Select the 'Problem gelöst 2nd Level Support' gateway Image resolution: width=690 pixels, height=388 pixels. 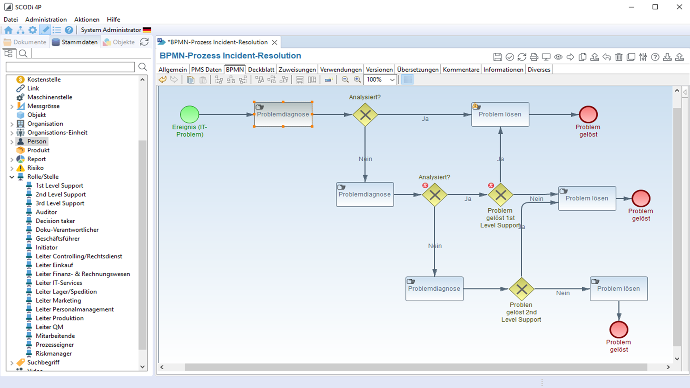tap(521, 289)
